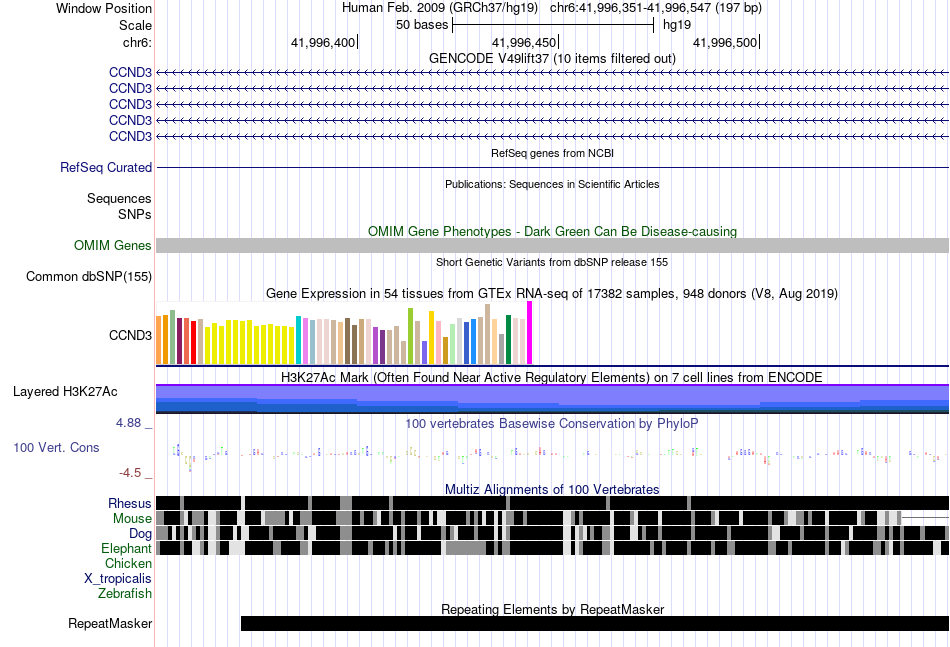Viewport: 950px width, 647px height.
Task: Click the hg19 label beside the scale bar
Action: tap(677, 25)
